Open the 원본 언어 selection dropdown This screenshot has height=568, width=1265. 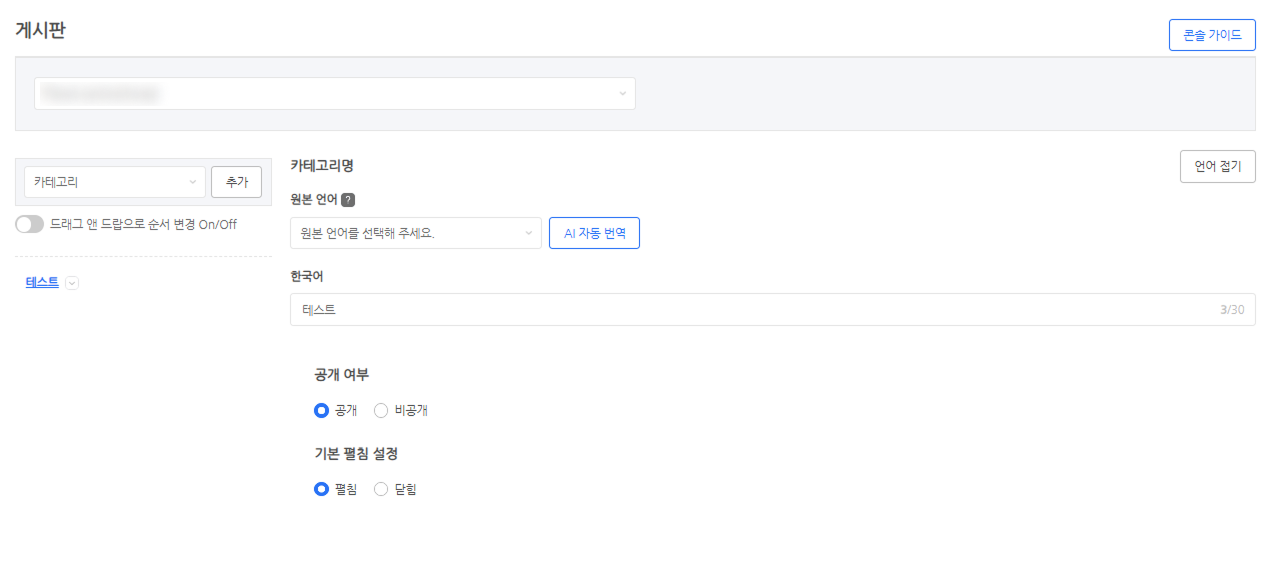click(x=415, y=233)
